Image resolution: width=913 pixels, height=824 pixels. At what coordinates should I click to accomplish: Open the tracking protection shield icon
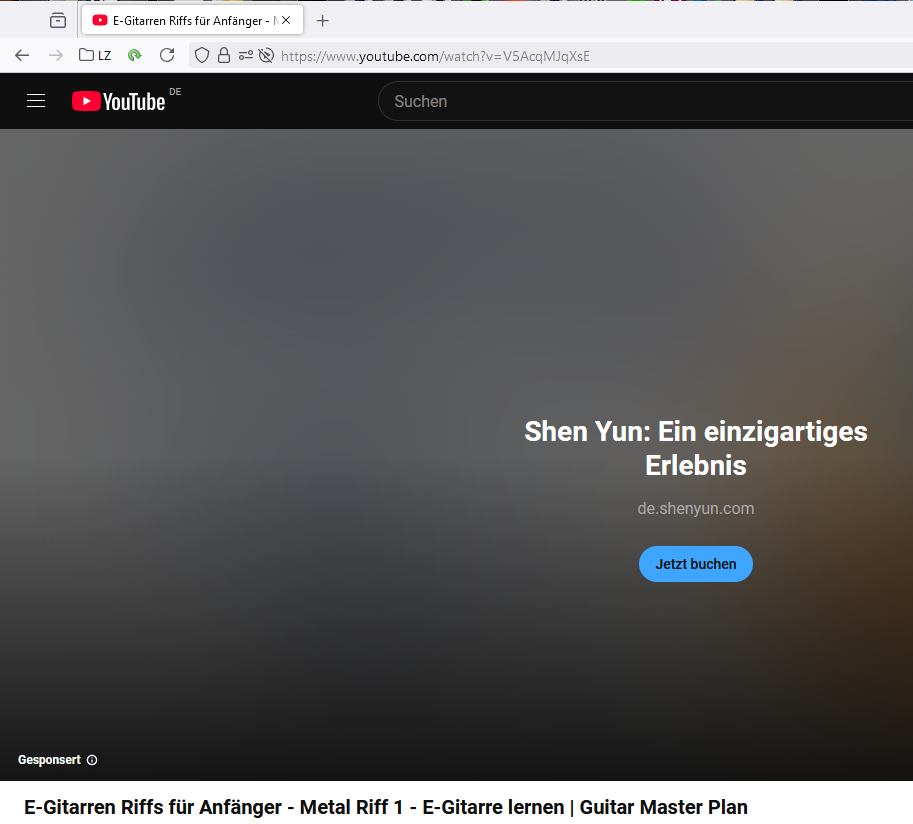pyautogui.click(x=201, y=56)
